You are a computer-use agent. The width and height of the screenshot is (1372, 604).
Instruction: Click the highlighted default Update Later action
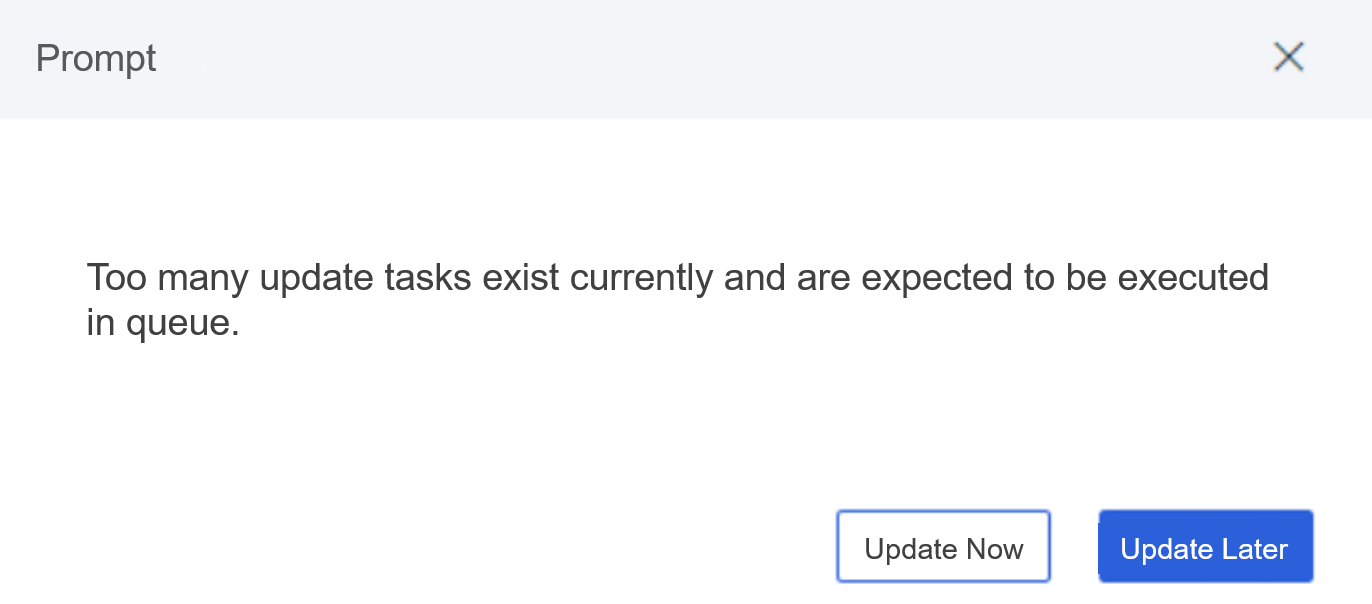1204,547
